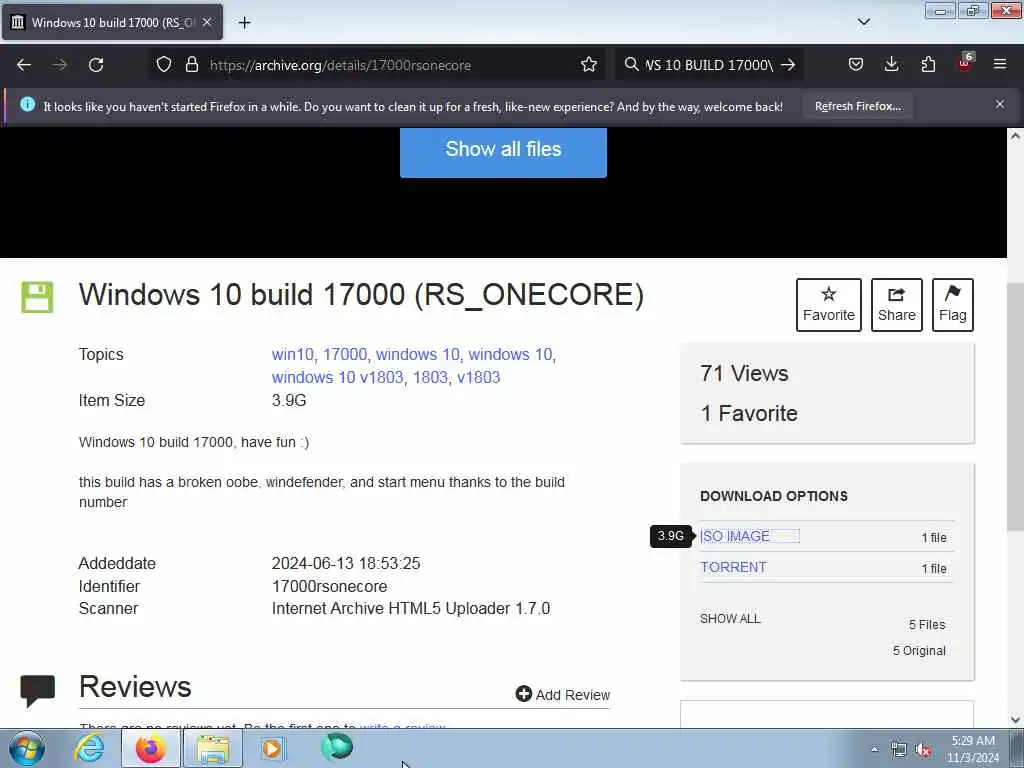Click the page vertical scrollbar thumb
The height and width of the screenshot is (768, 1024).
[1016, 408]
